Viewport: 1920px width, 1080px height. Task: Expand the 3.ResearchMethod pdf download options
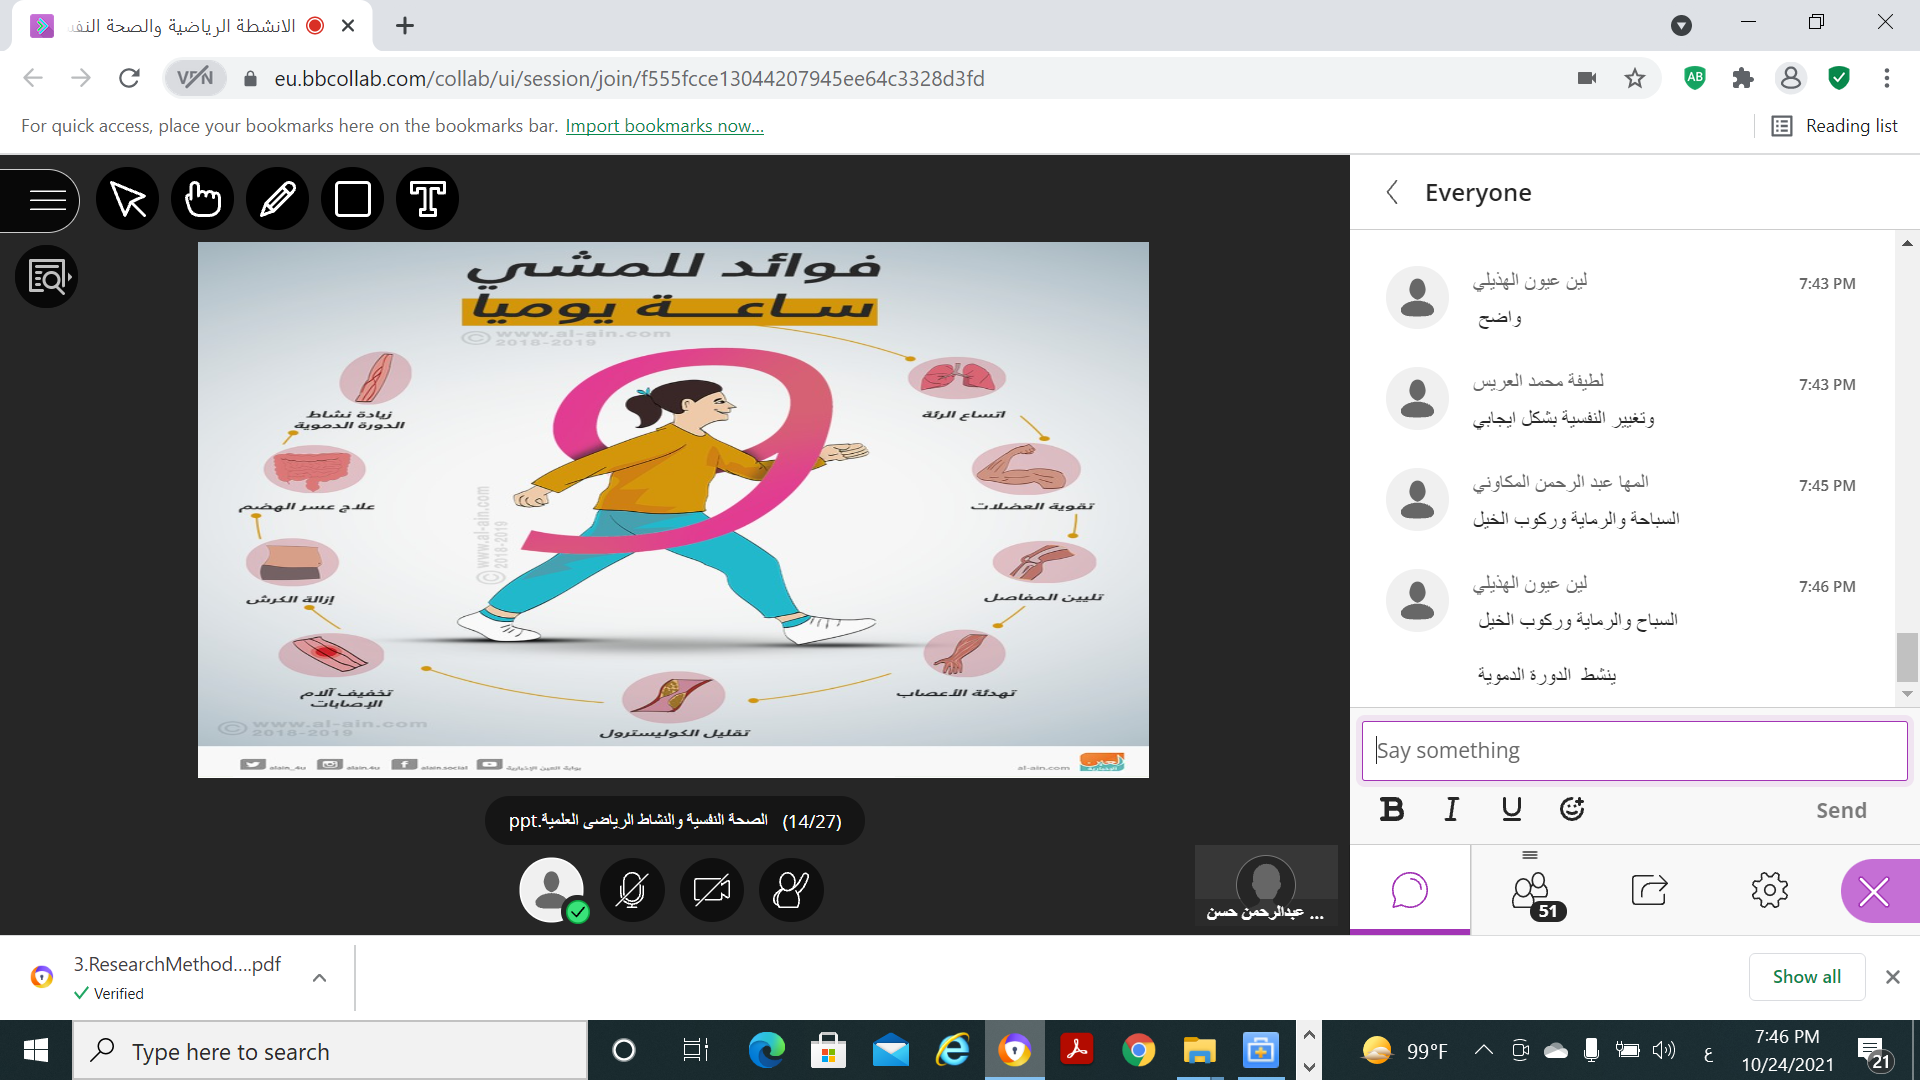point(319,978)
